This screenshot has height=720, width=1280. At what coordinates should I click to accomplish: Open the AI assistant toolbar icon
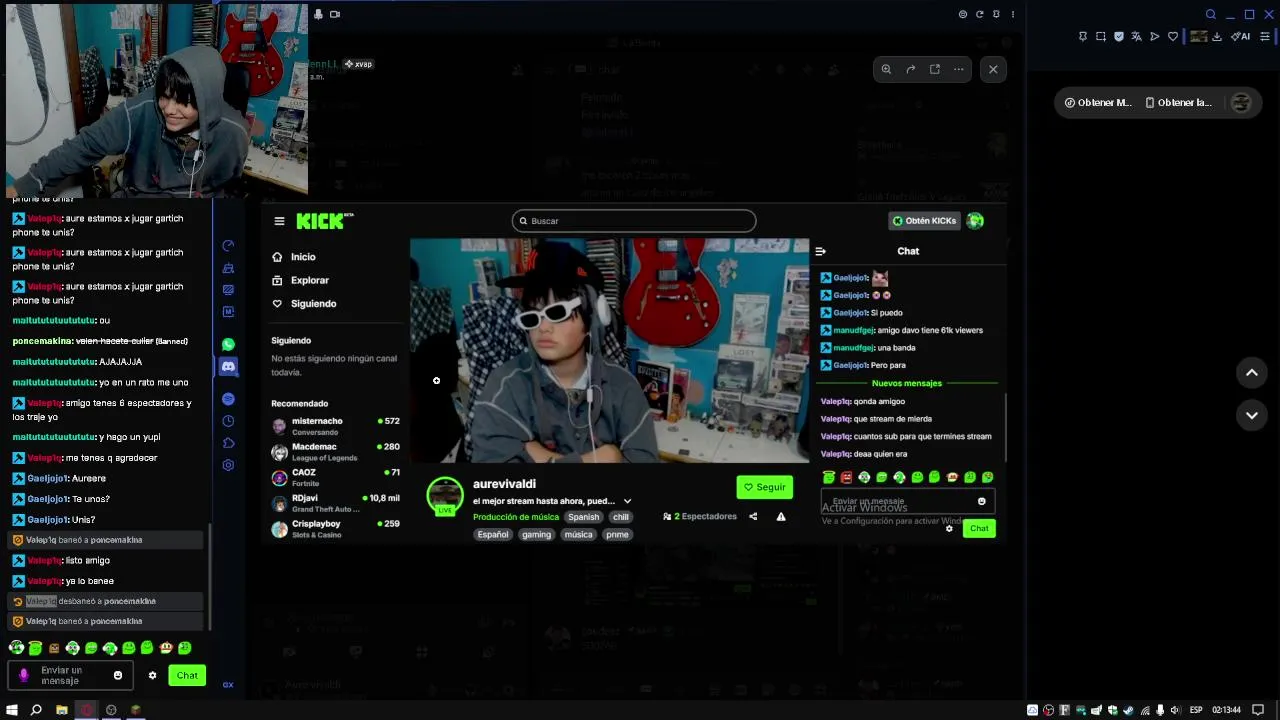point(1241,36)
